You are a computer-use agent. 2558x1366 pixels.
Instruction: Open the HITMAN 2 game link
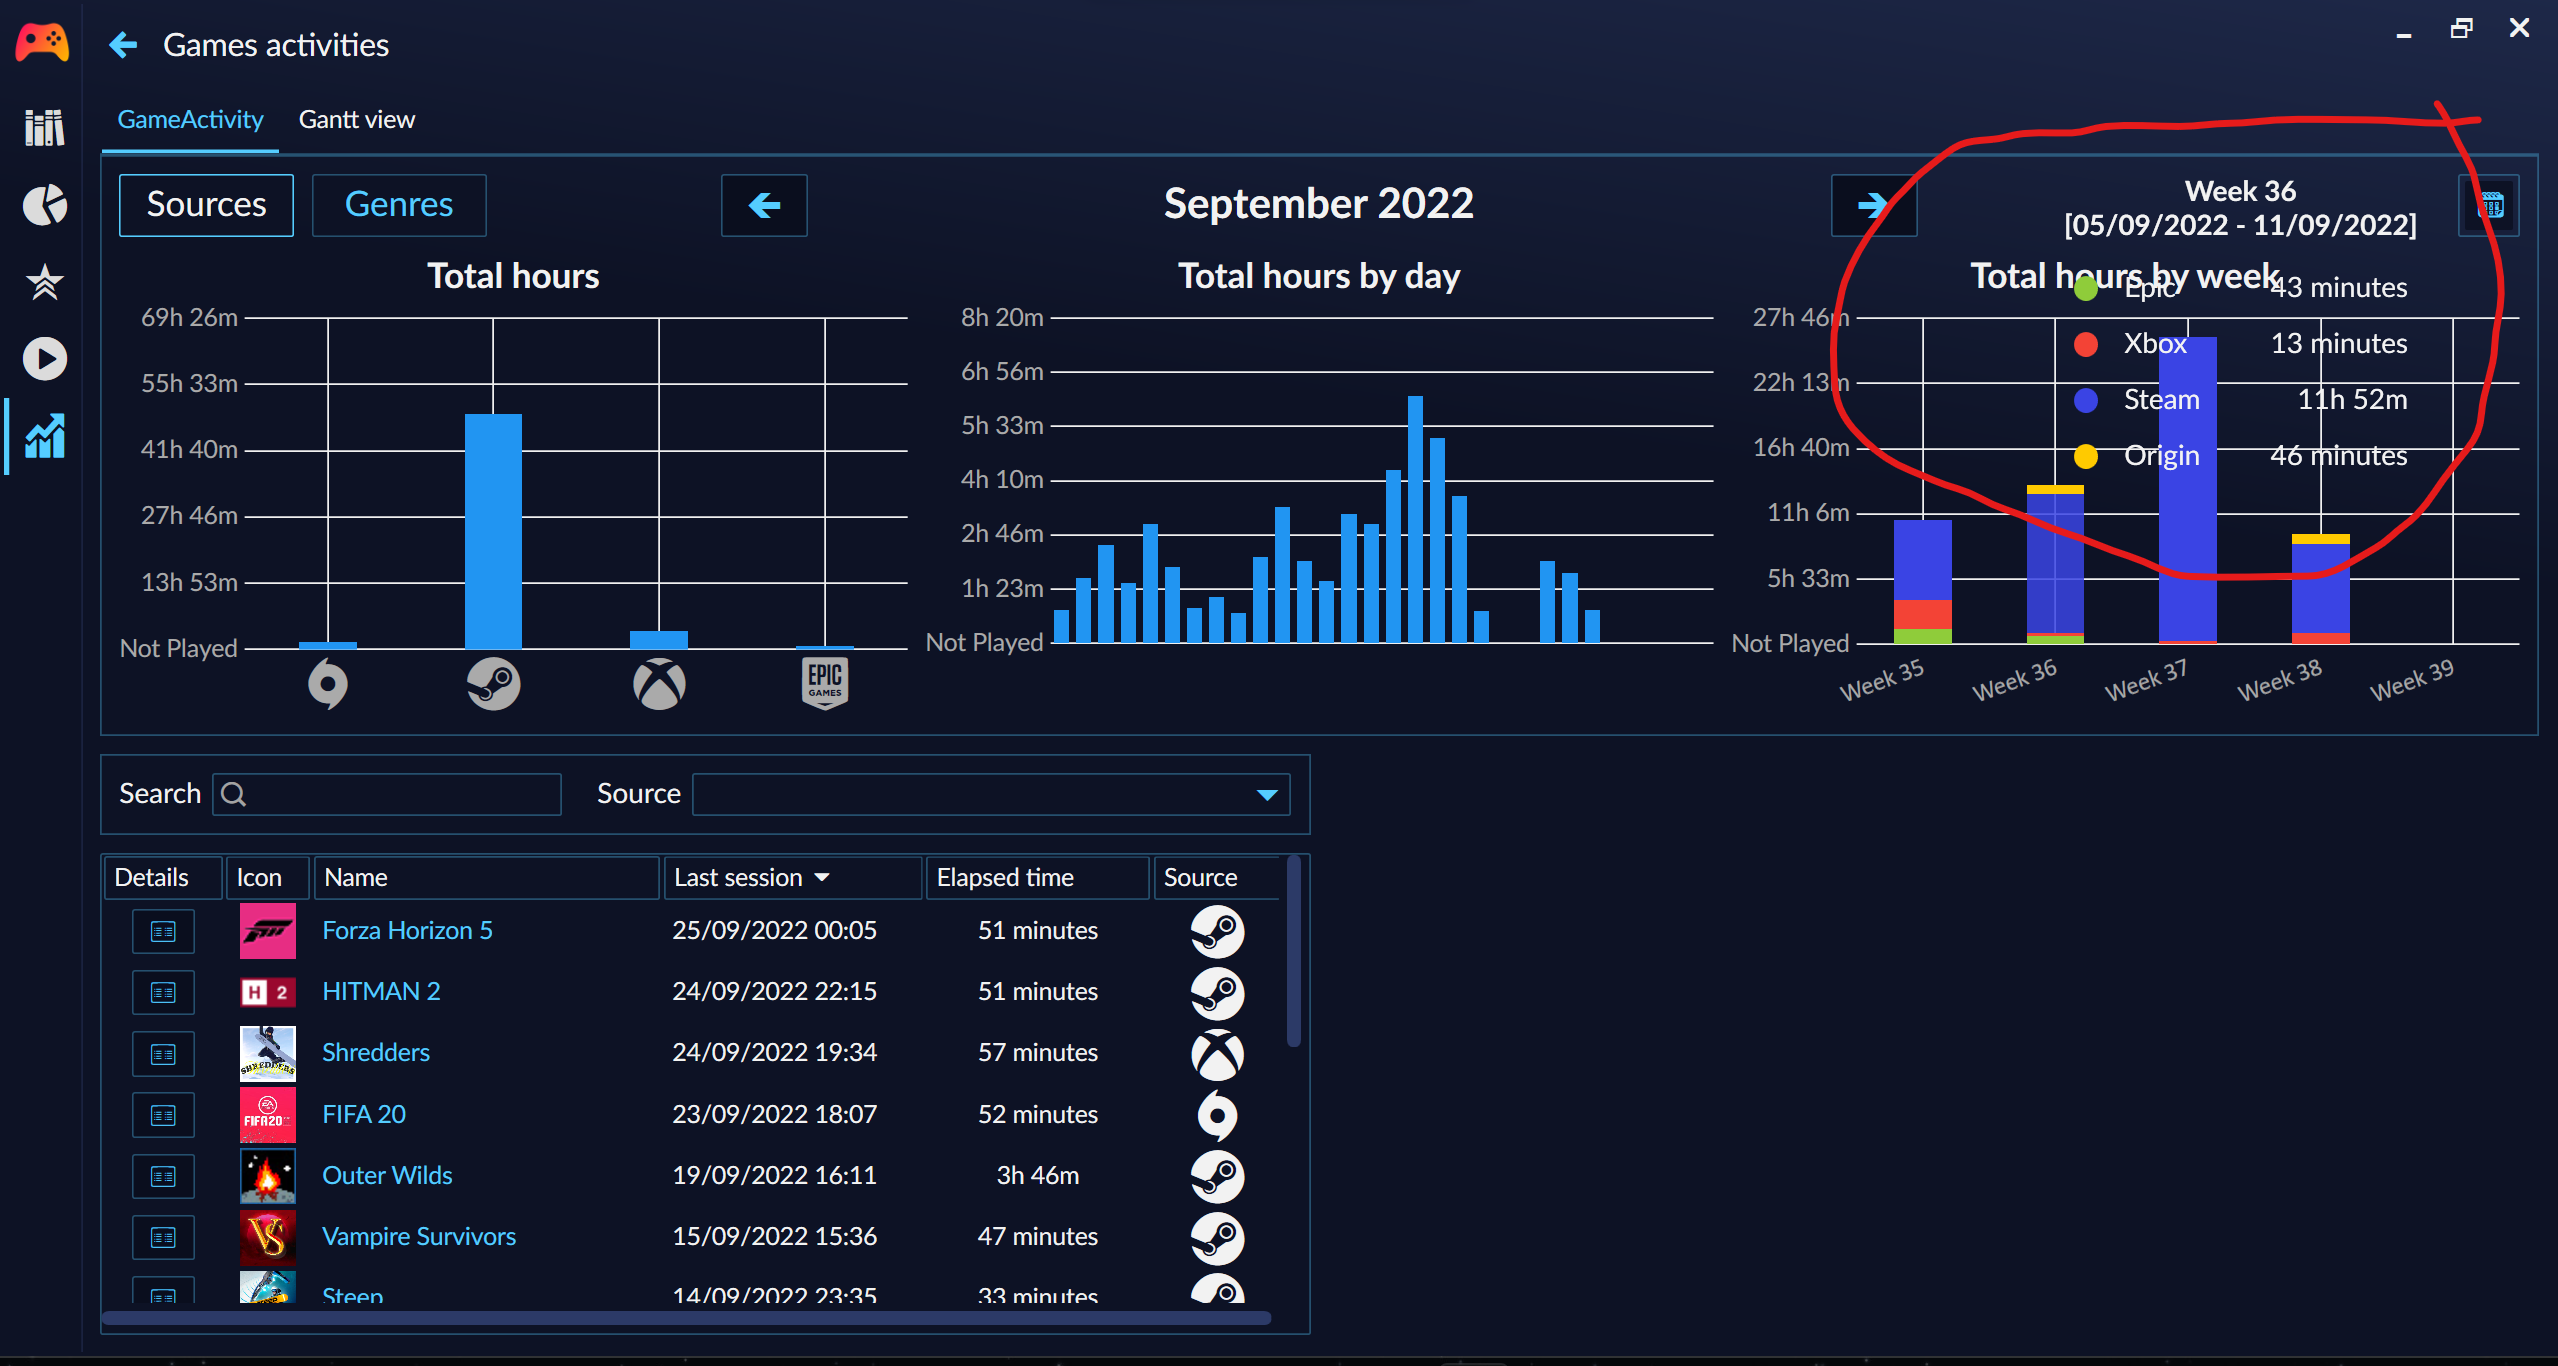point(381,992)
